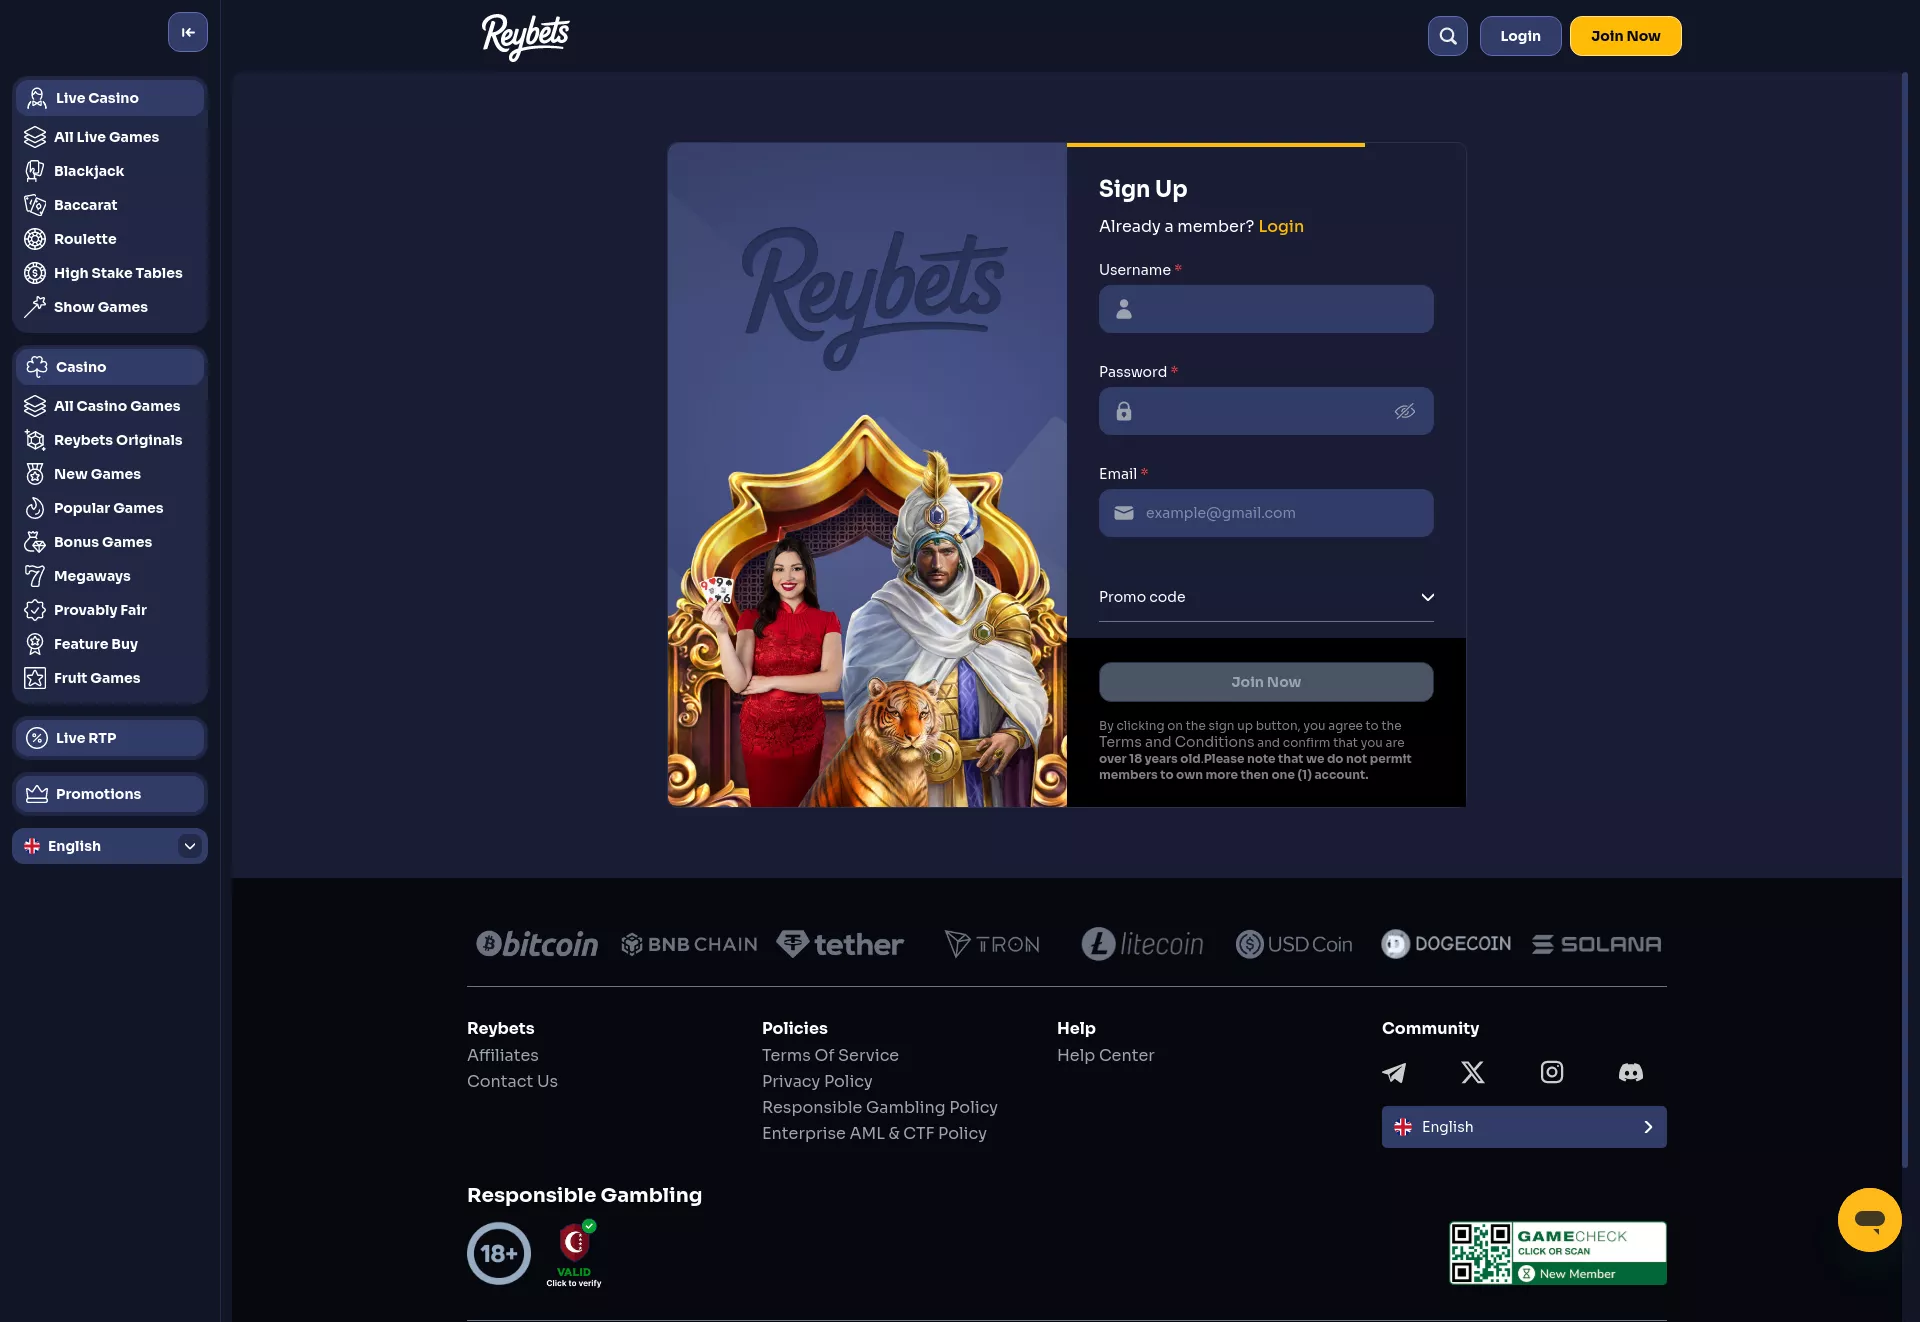1920x1322 pixels.
Task: Open Help Center footer link
Action: pos(1105,1055)
